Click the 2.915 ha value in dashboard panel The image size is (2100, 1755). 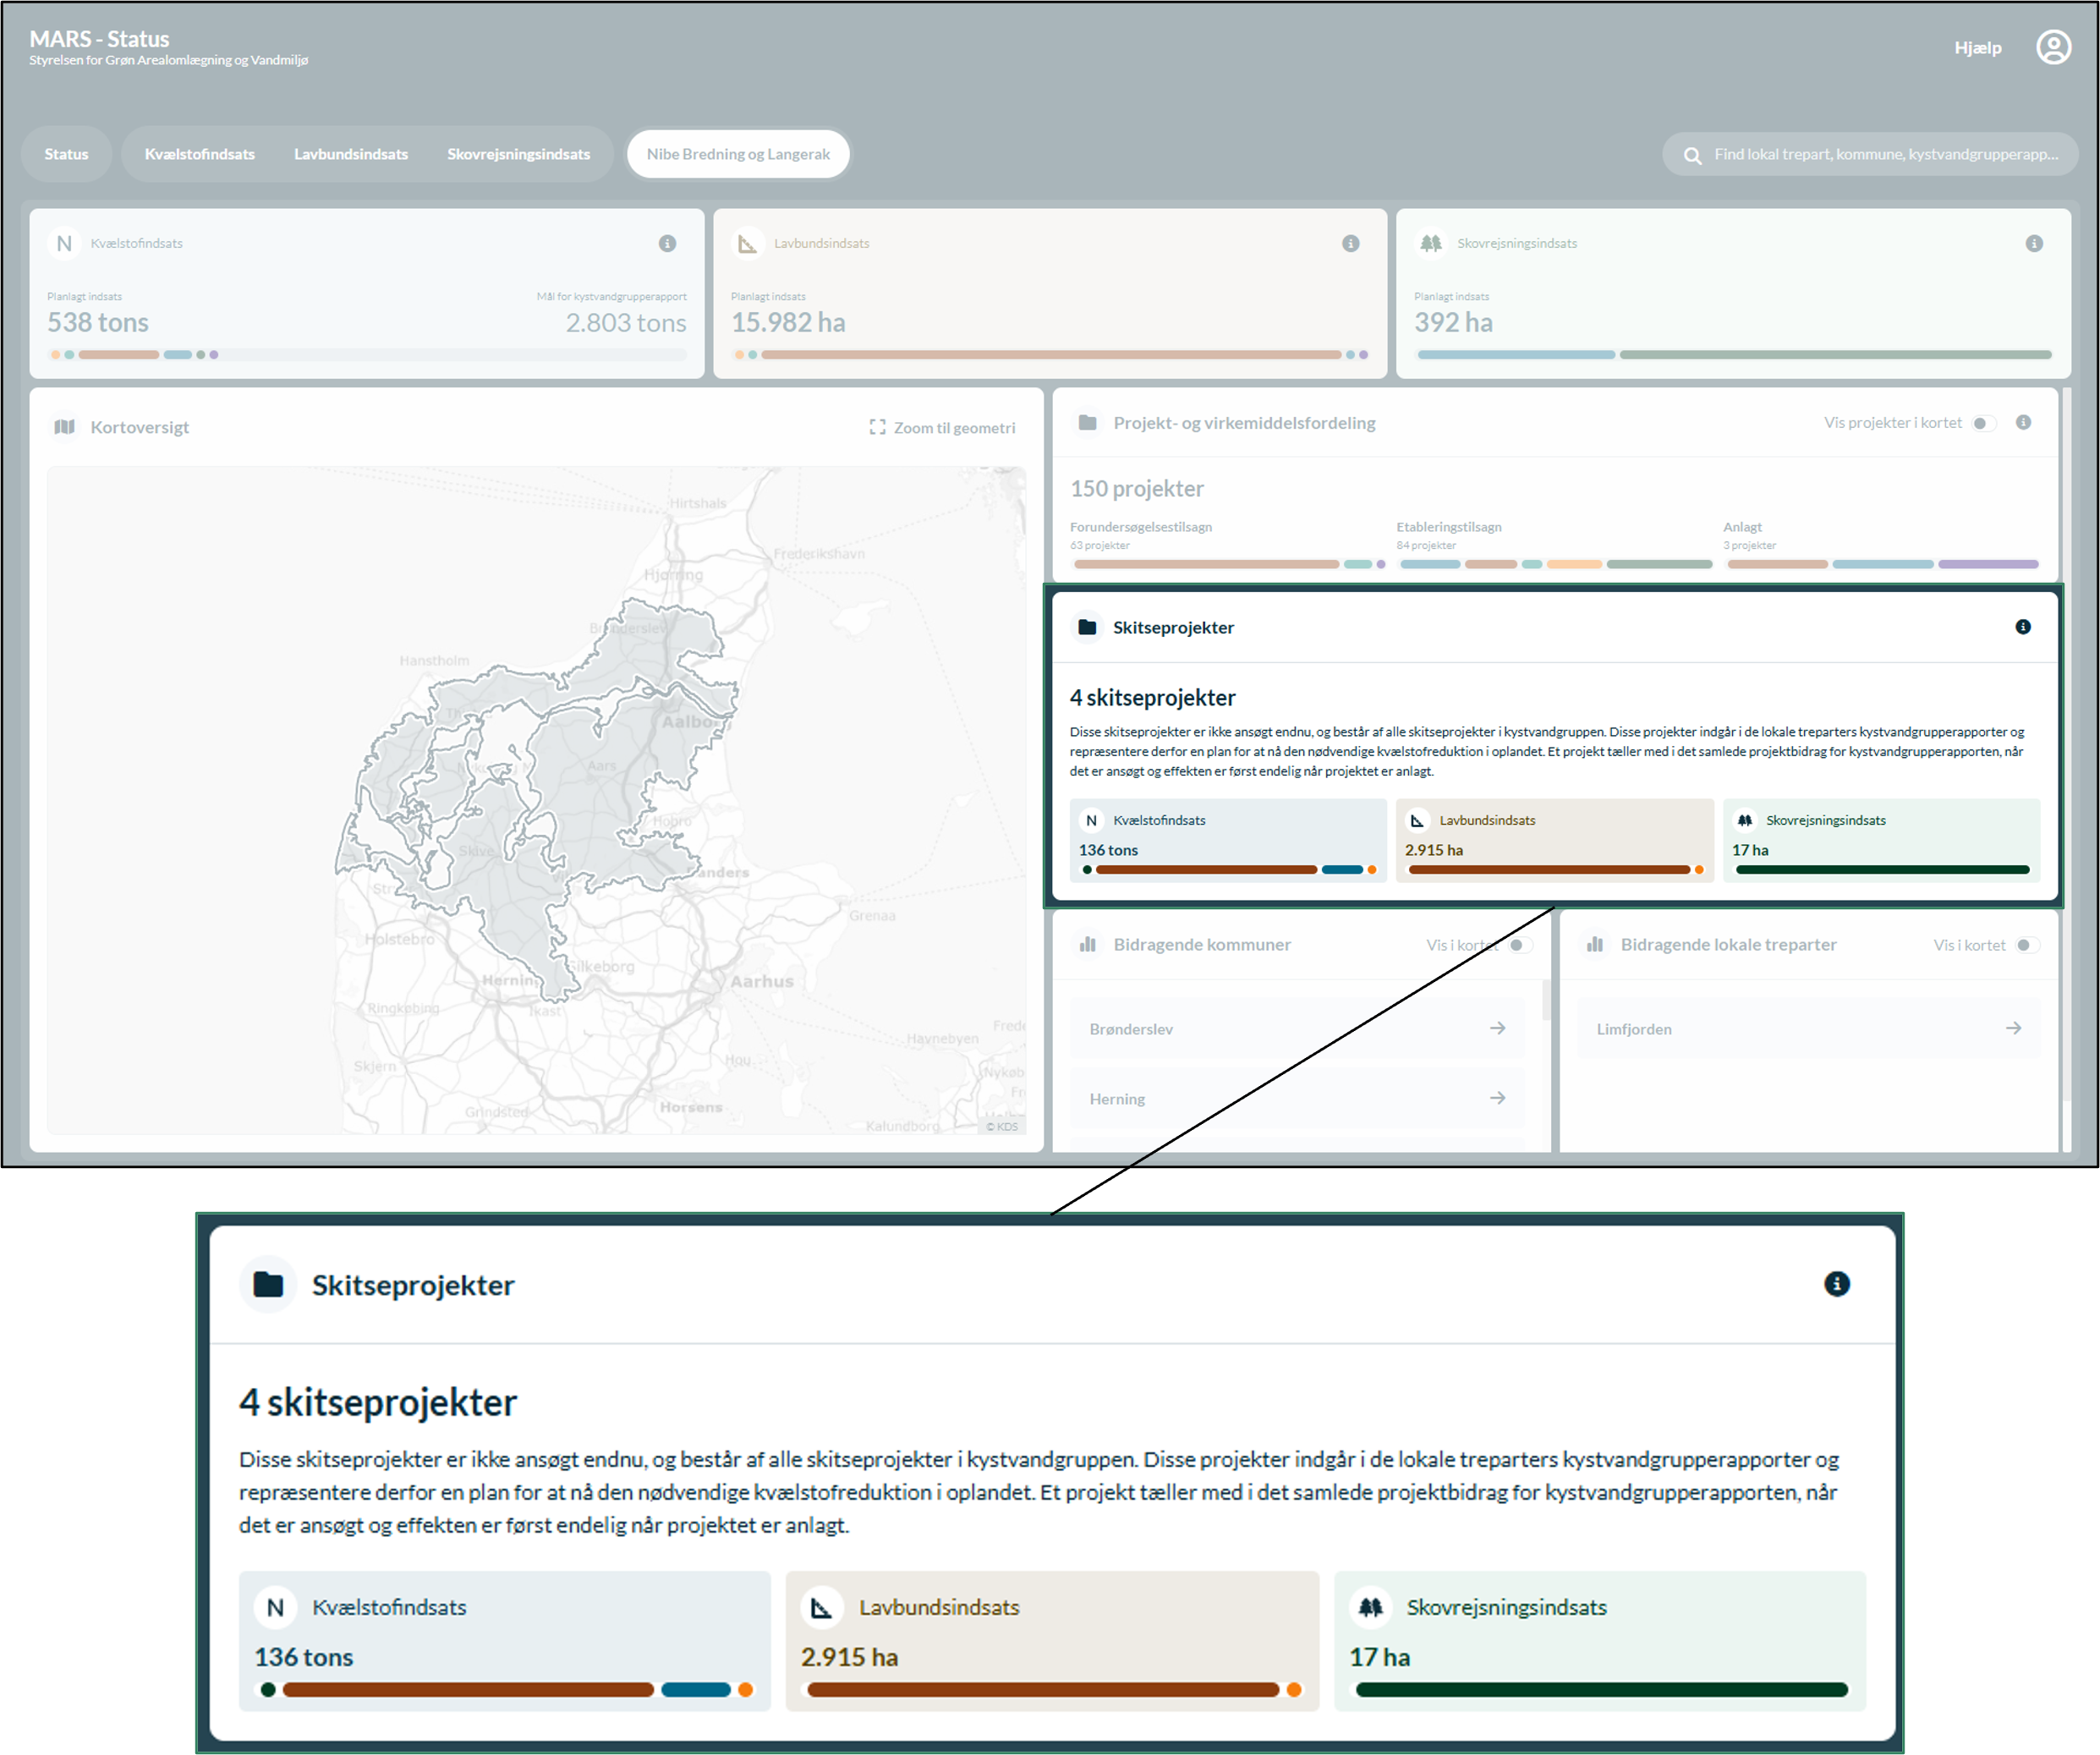click(x=1433, y=850)
